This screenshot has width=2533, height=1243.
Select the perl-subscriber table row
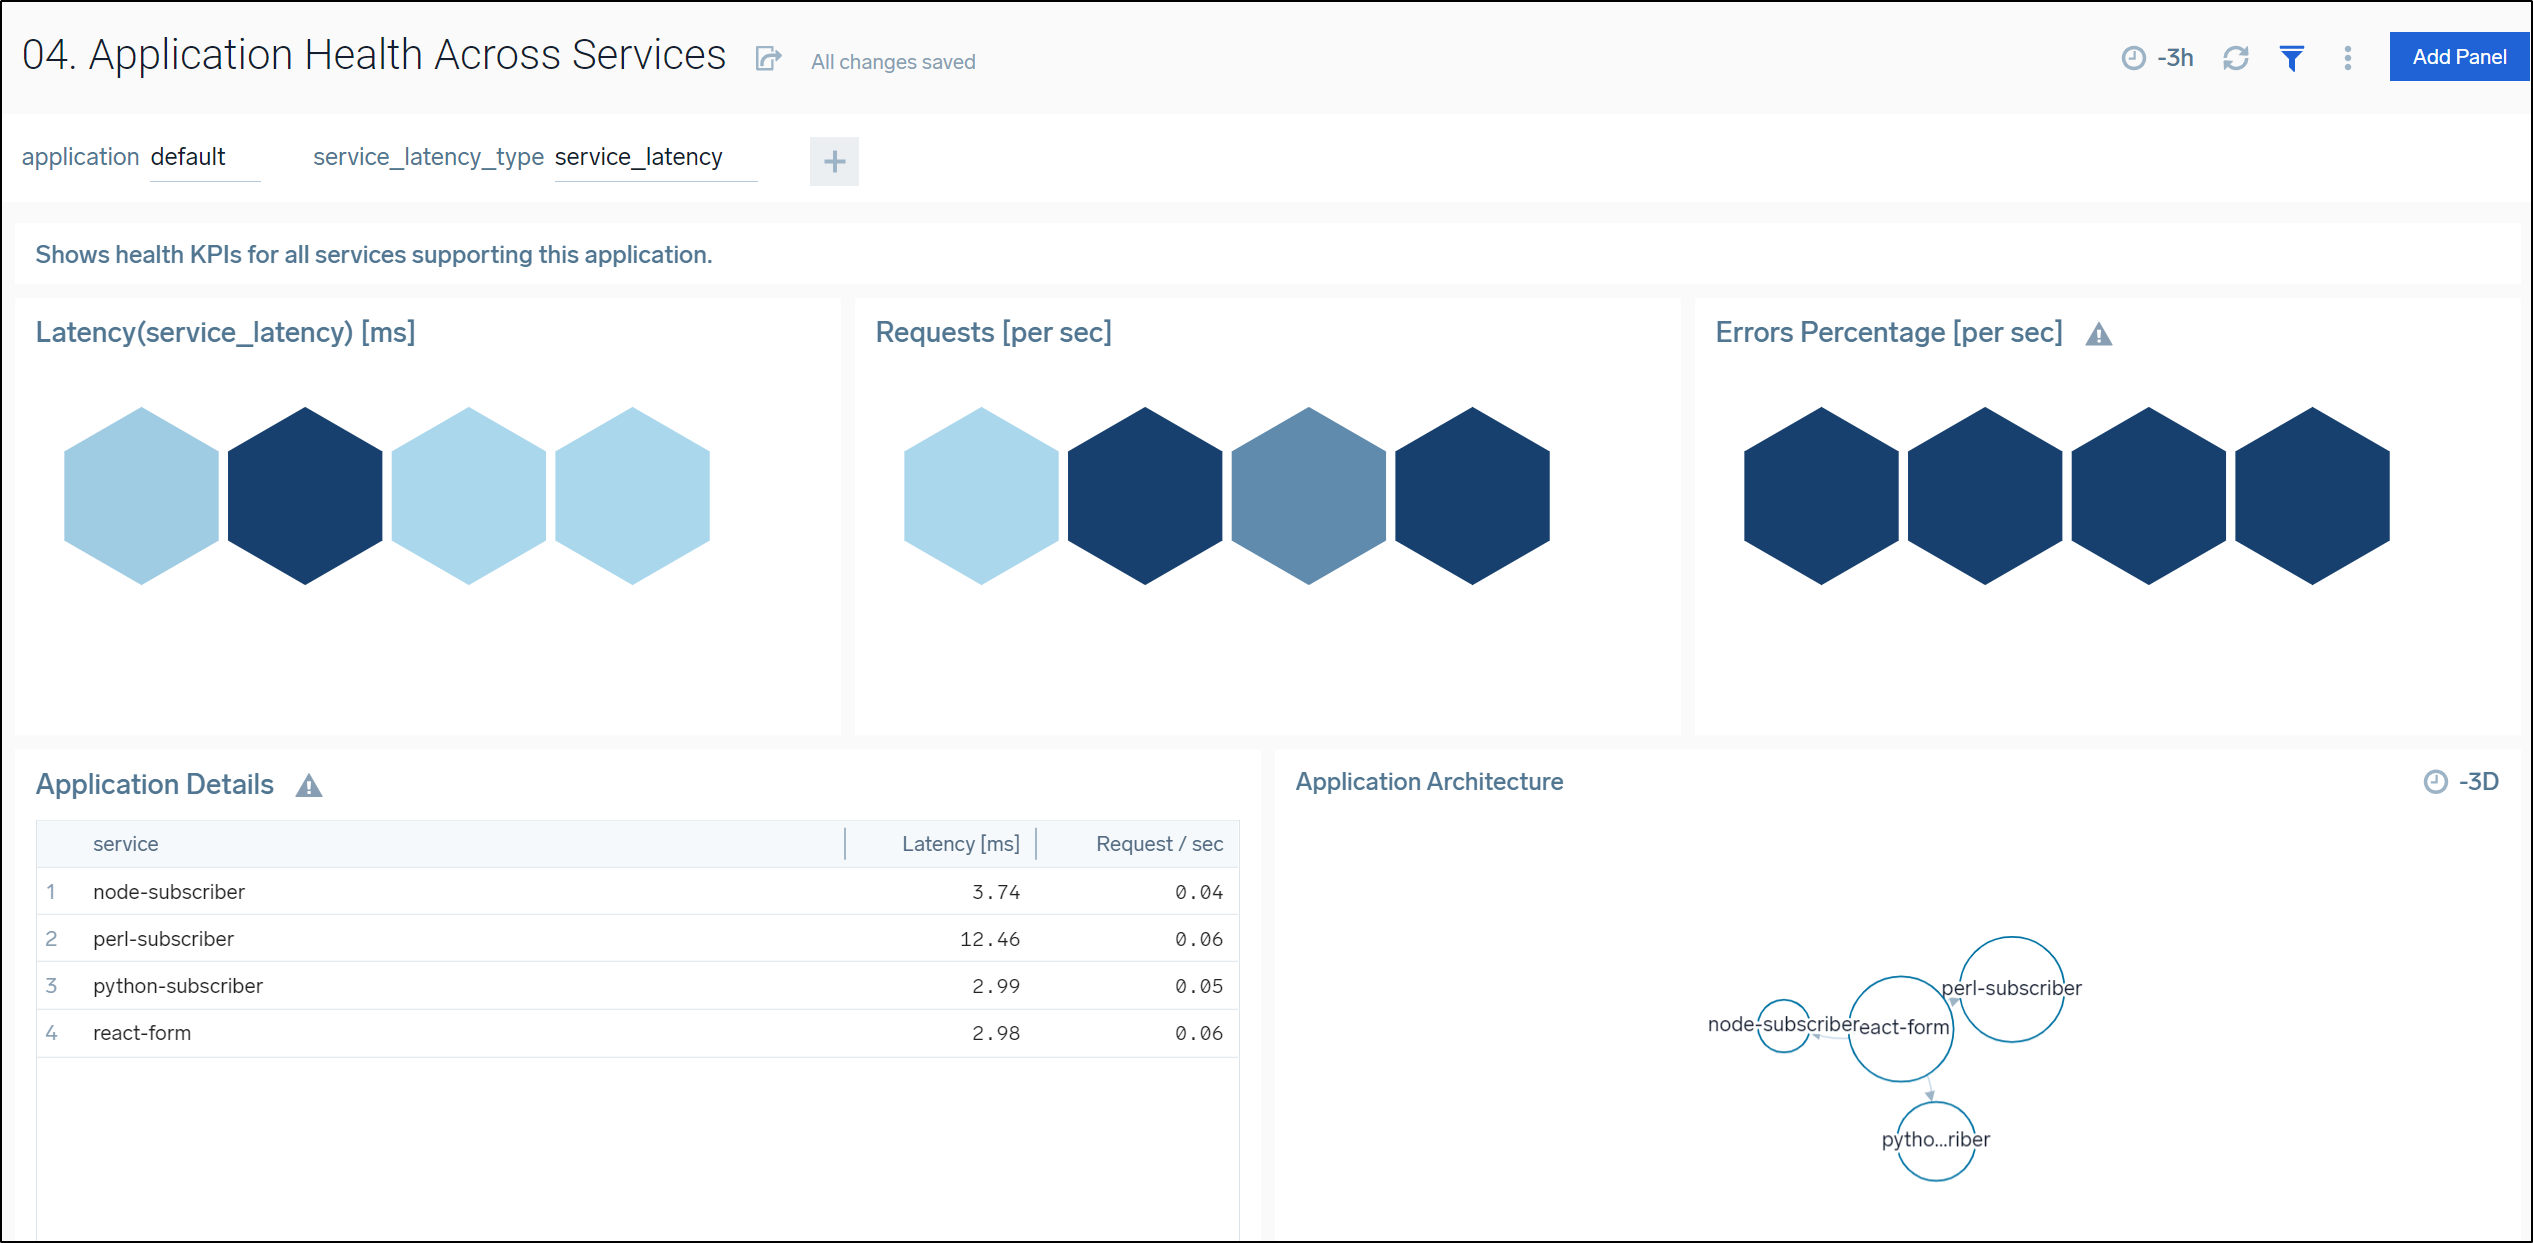point(638,939)
